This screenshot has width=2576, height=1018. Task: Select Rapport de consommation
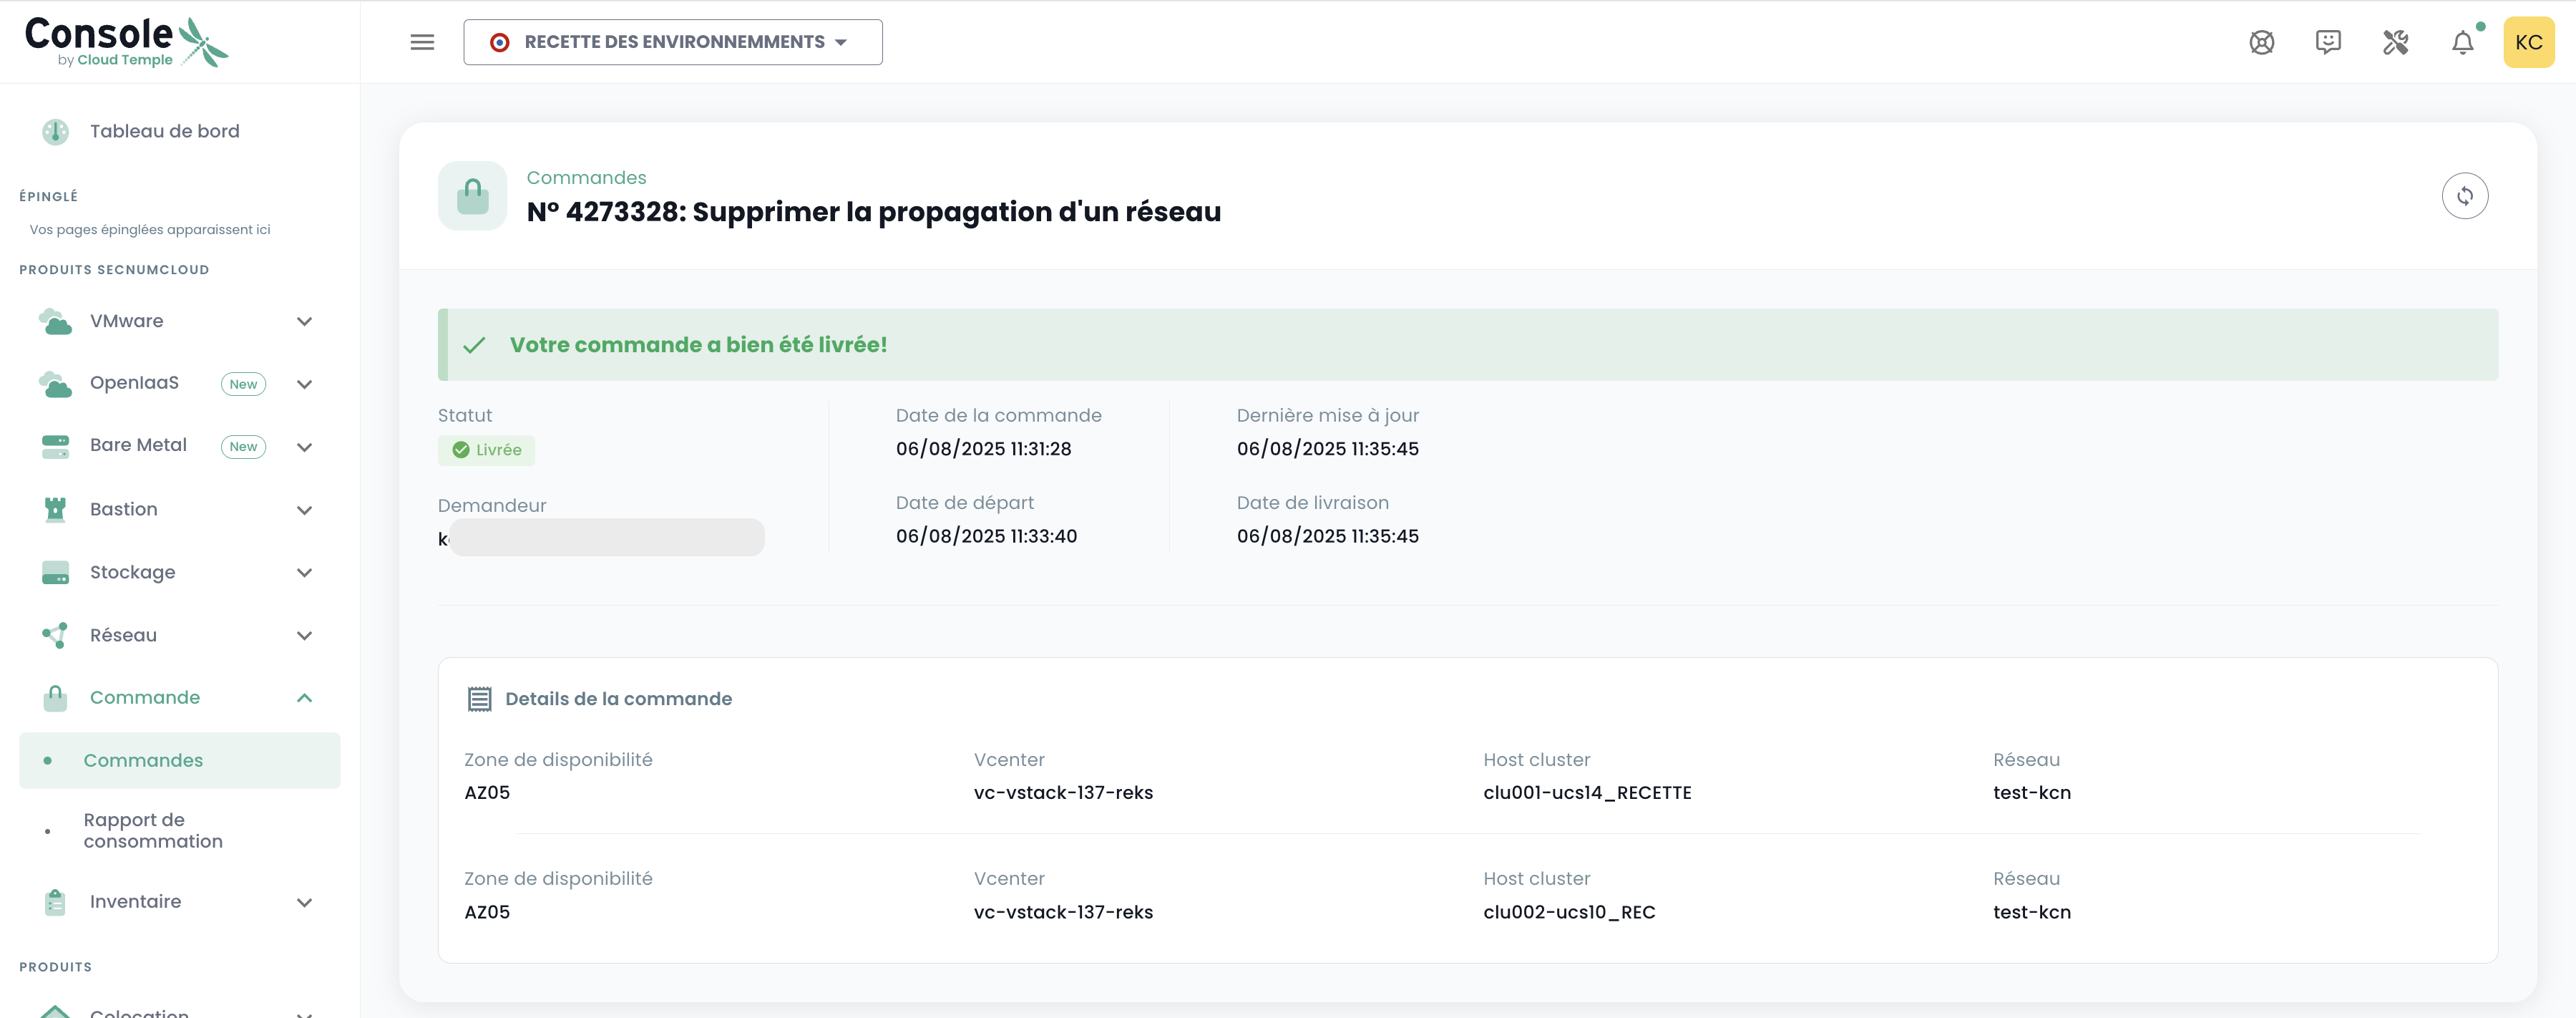pos(152,830)
